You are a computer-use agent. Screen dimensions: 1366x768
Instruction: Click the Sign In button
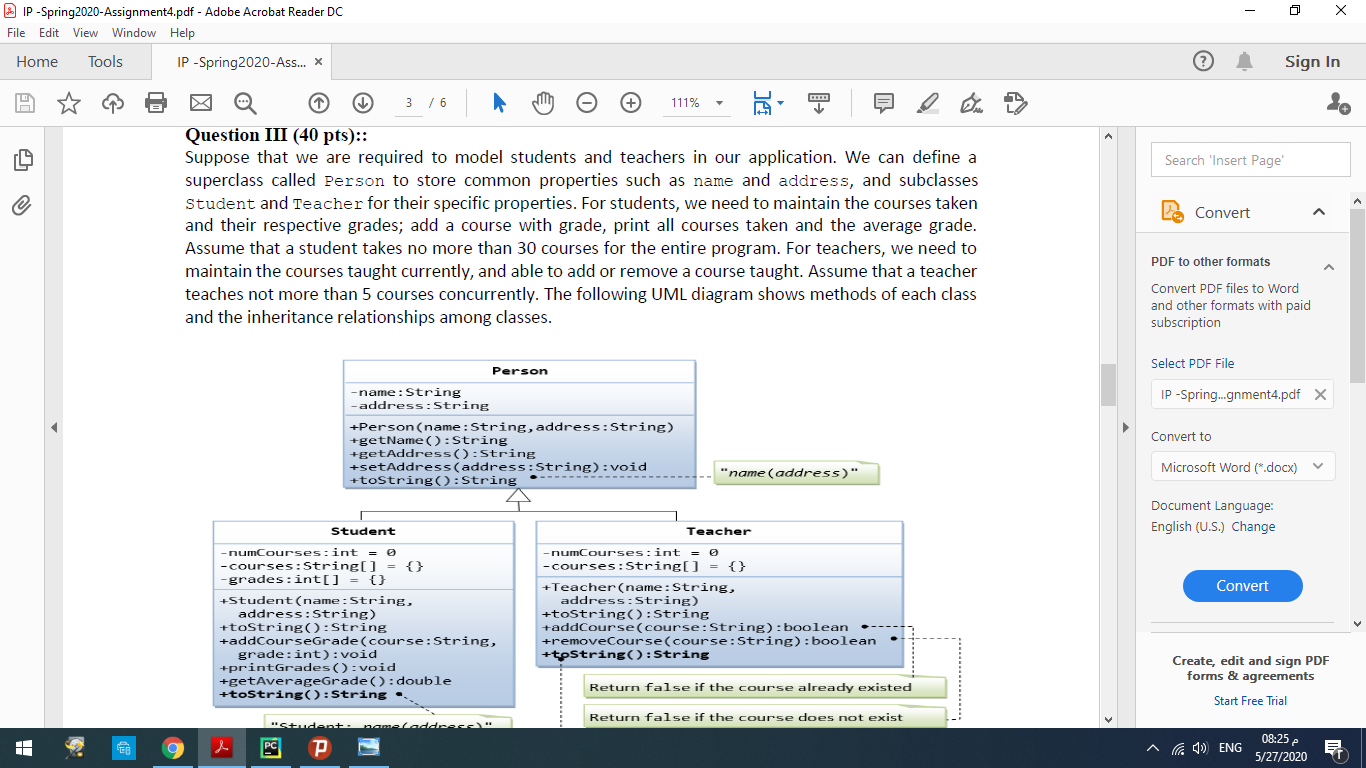point(1312,62)
